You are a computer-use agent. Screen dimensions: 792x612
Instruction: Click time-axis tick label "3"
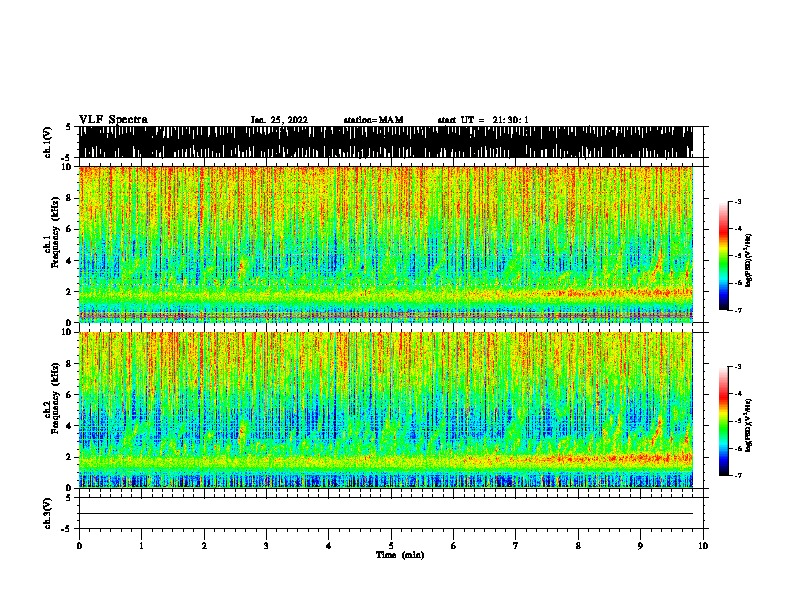click(x=266, y=546)
